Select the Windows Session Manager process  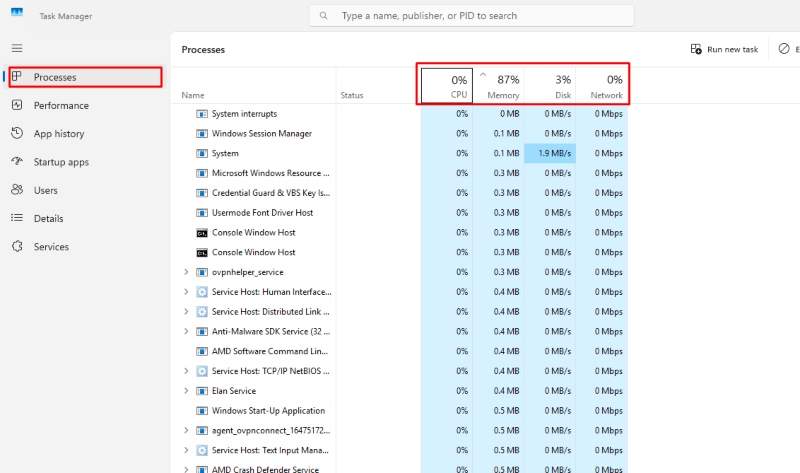click(x=261, y=134)
